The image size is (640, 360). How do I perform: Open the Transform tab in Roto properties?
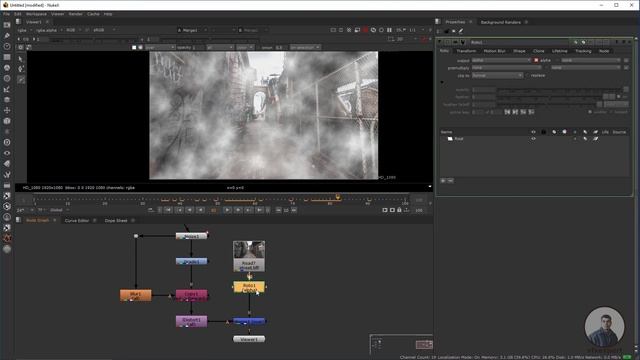click(x=466, y=51)
